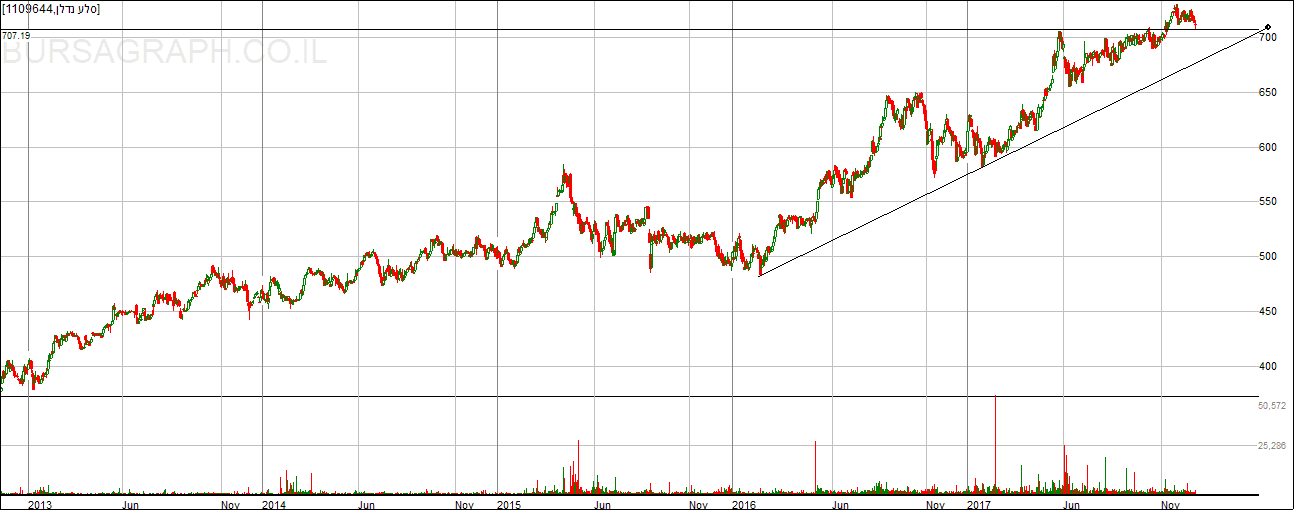Image resolution: width=1294 pixels, height=510 pixels.
Task: Select the 707.19 price level label
Action: pos(15,36)
